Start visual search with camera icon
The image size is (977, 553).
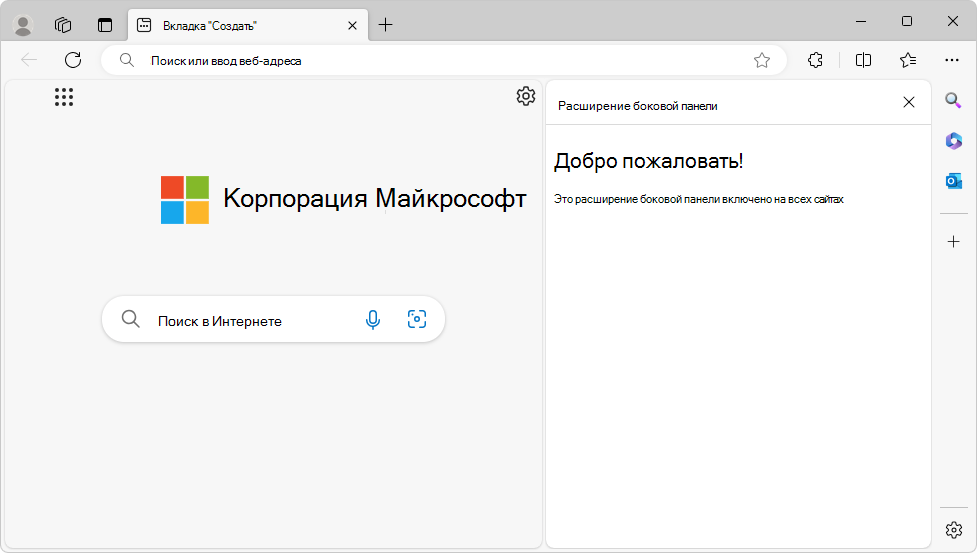pos(417,319)
